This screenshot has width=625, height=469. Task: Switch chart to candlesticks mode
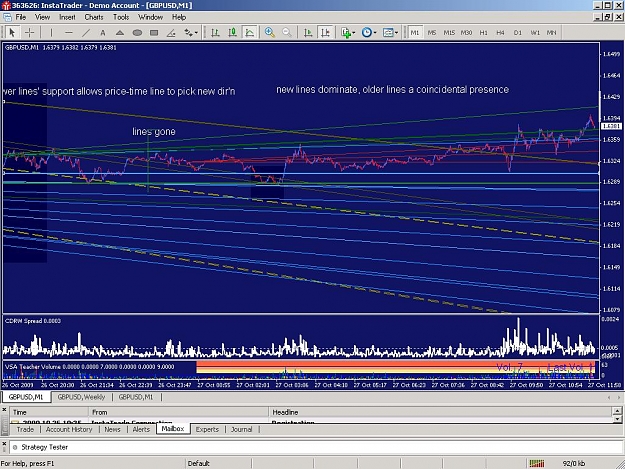[x=233, y=32]
